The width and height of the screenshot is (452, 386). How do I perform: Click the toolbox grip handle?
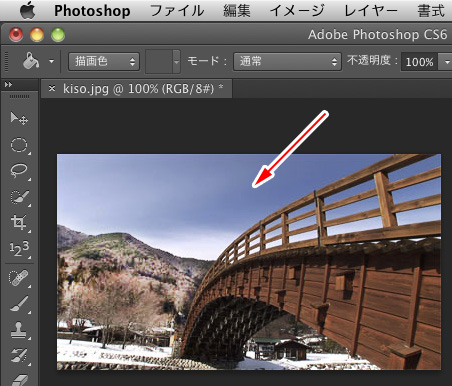[19, 97]
